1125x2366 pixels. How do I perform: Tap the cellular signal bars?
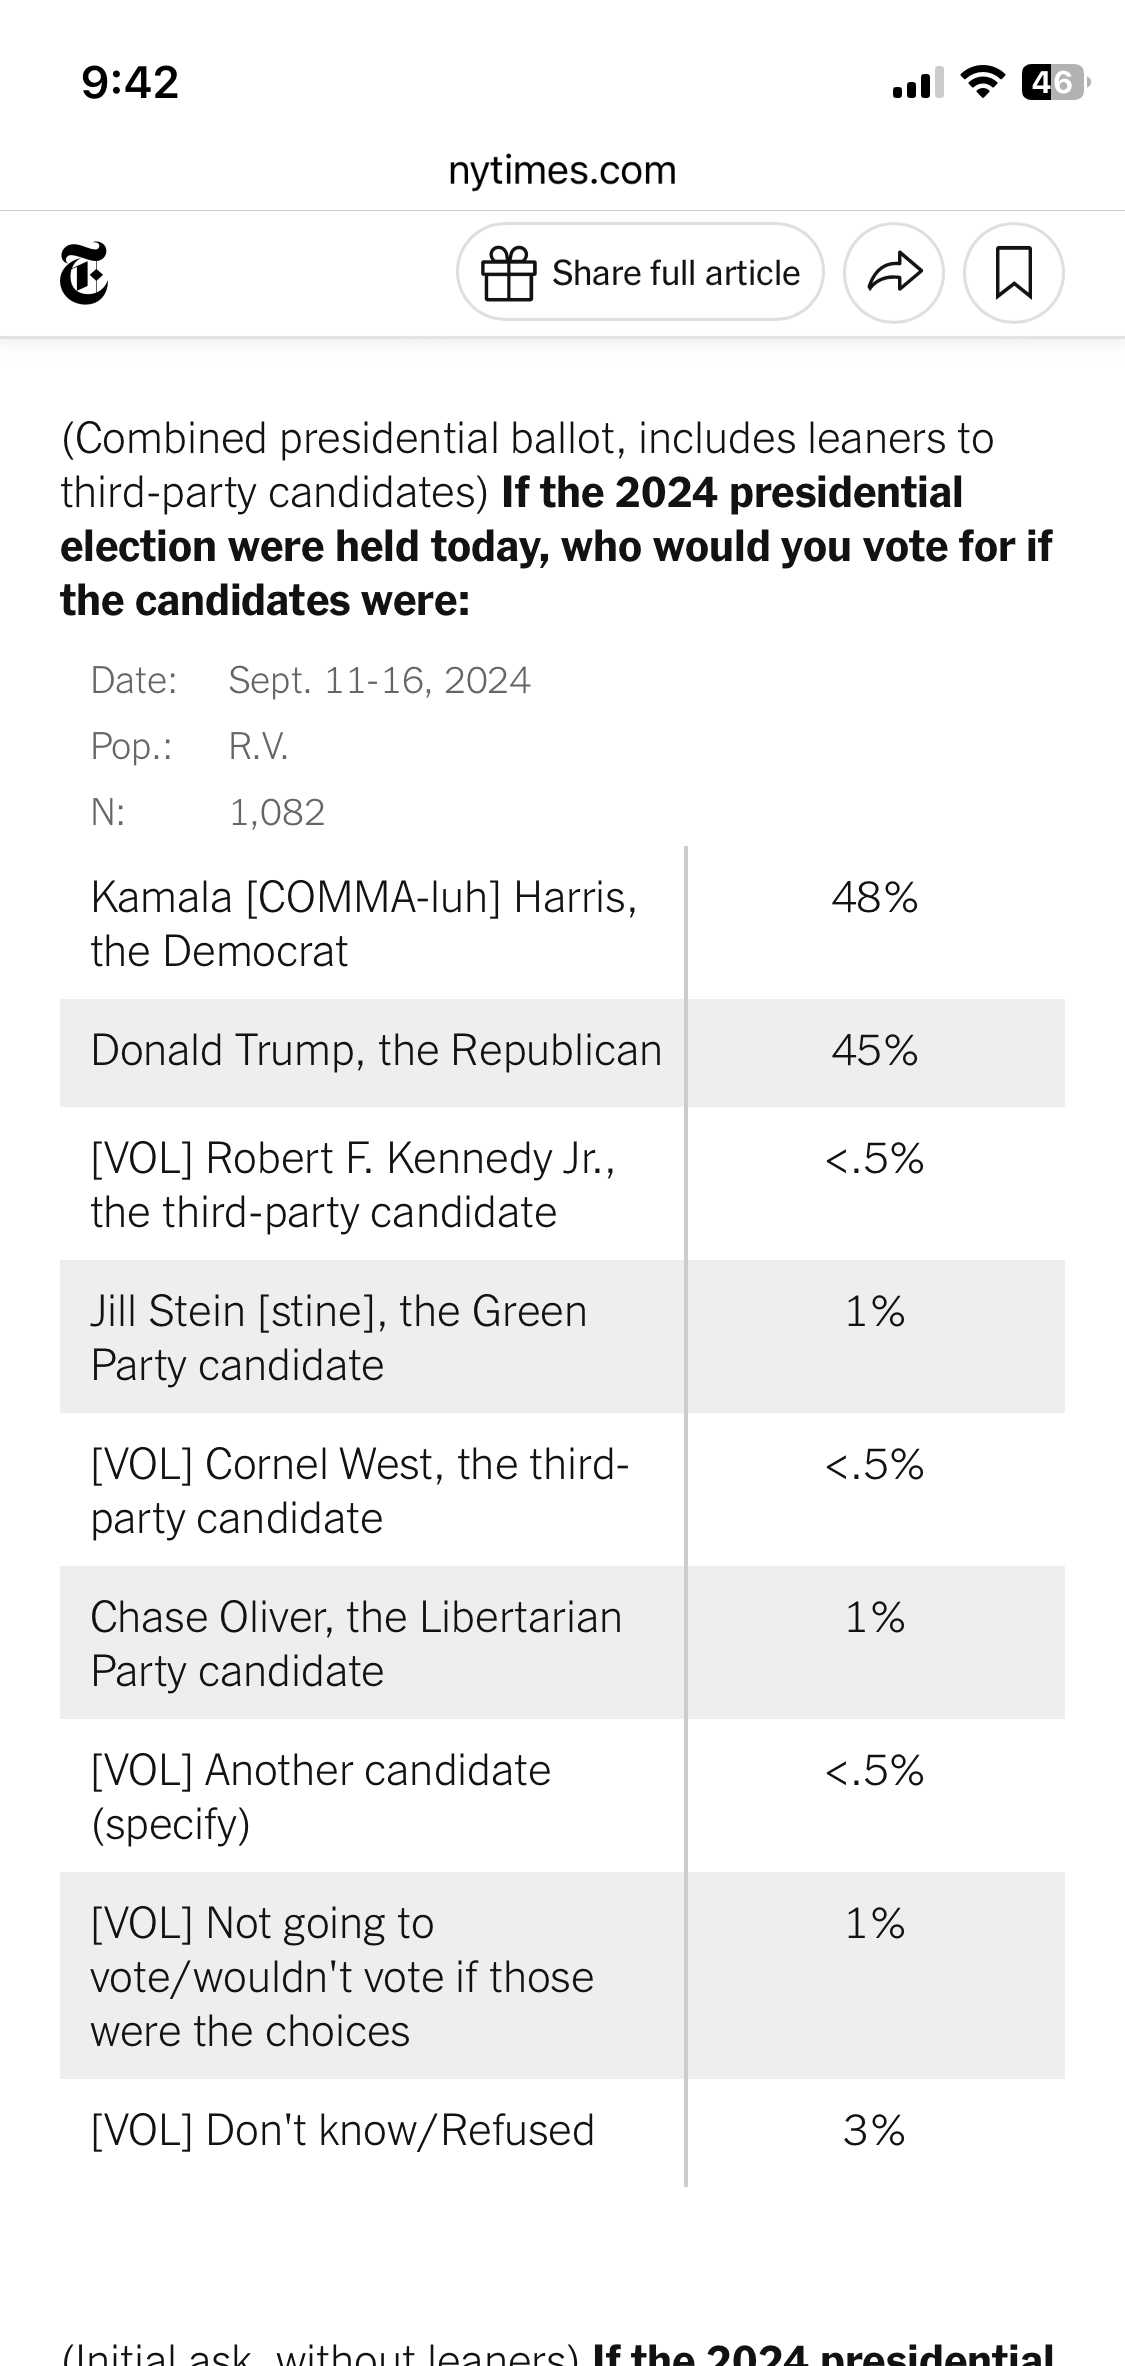917,84
